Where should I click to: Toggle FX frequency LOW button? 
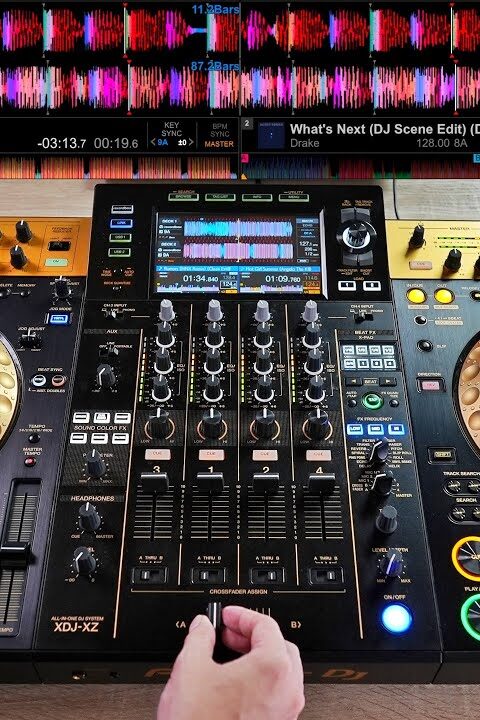[355, 429]
